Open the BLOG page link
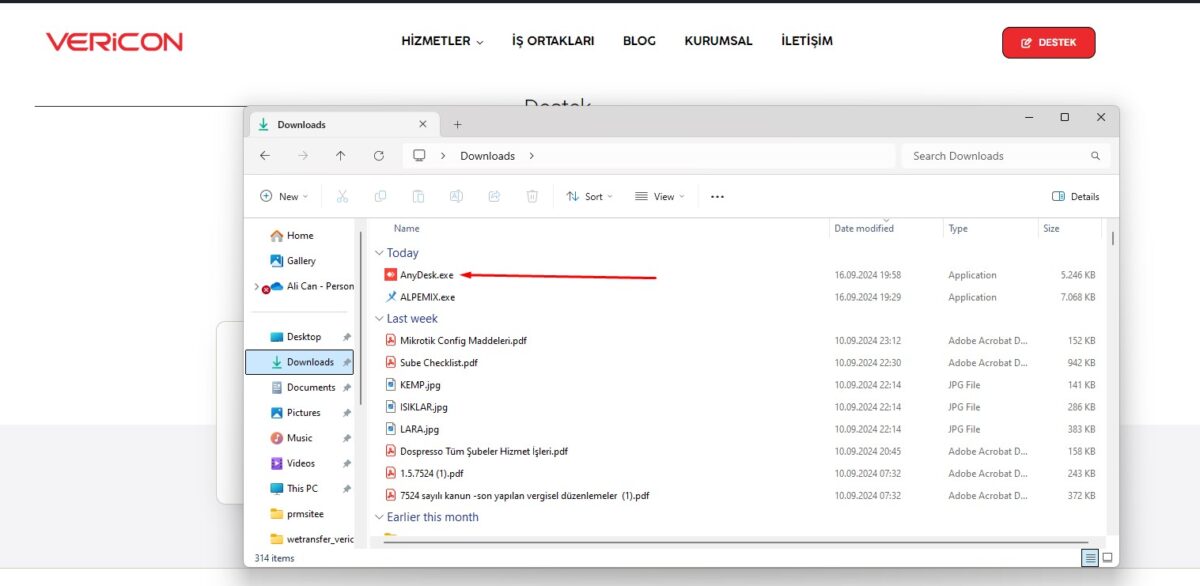Image resolution: width=1200 pixels, height=586 pixels. point(639,41)
